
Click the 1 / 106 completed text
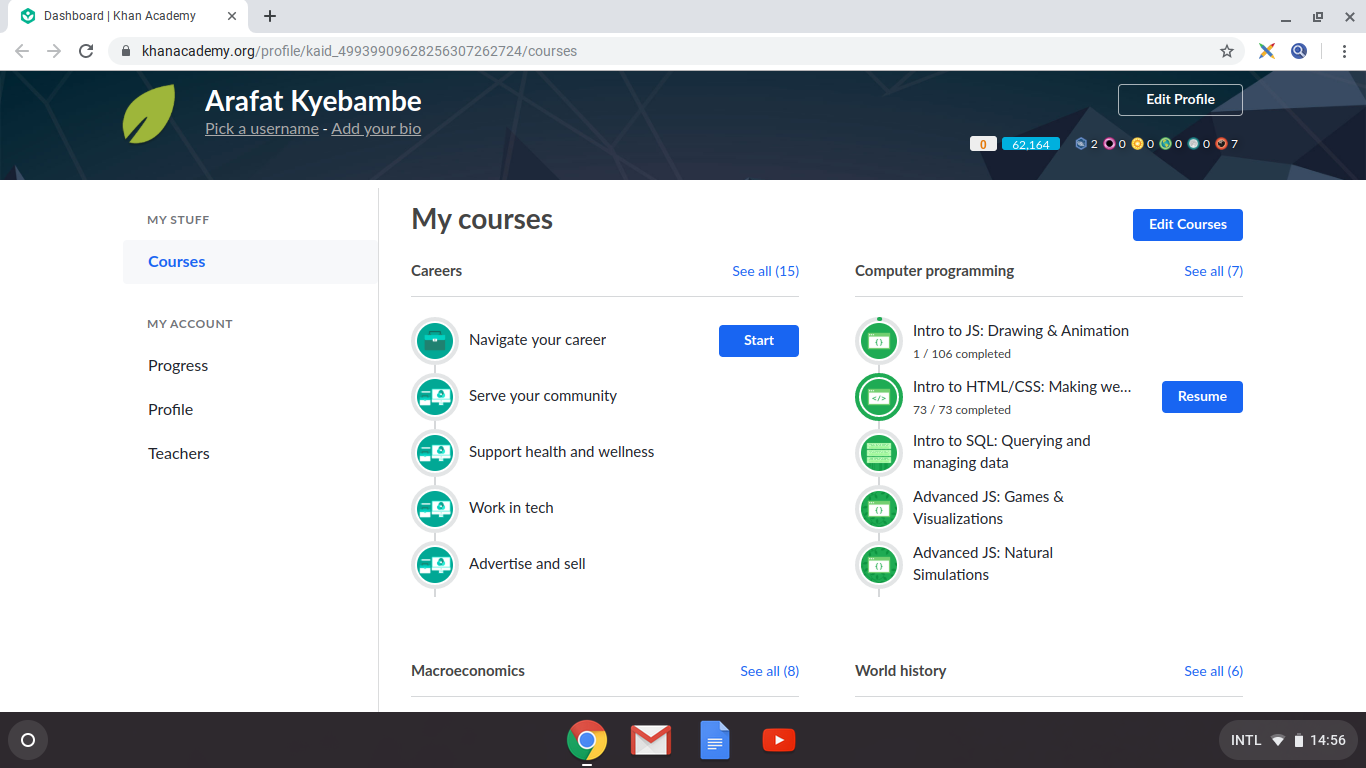[962, 354]
